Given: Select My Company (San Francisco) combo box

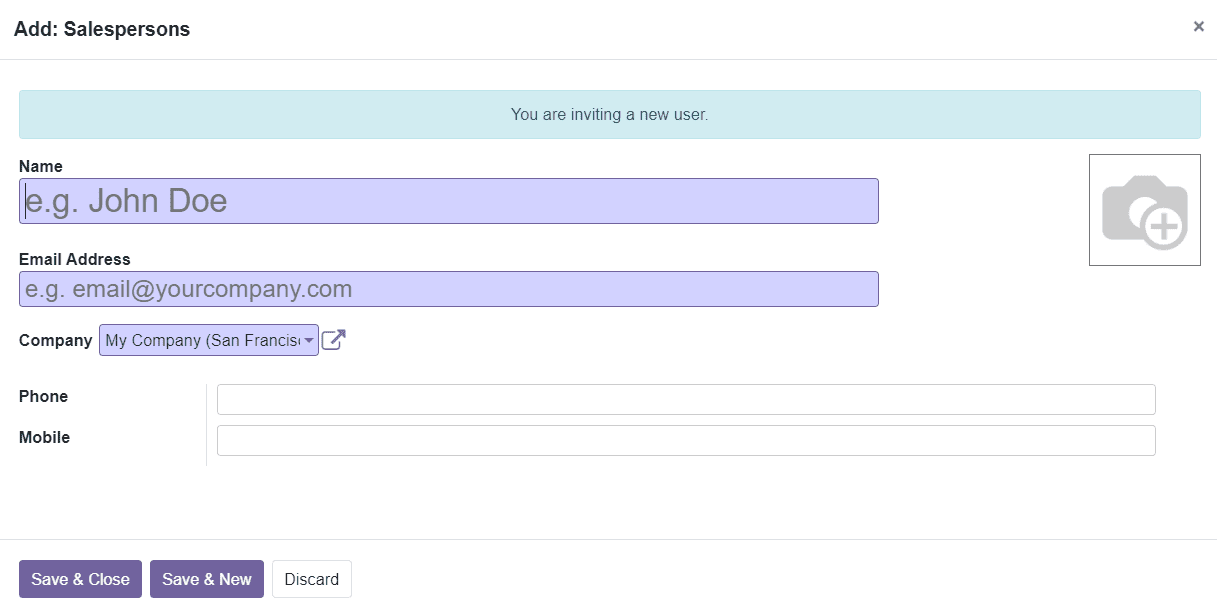Looking at the screenshot, I should click(x=200, y=340).
